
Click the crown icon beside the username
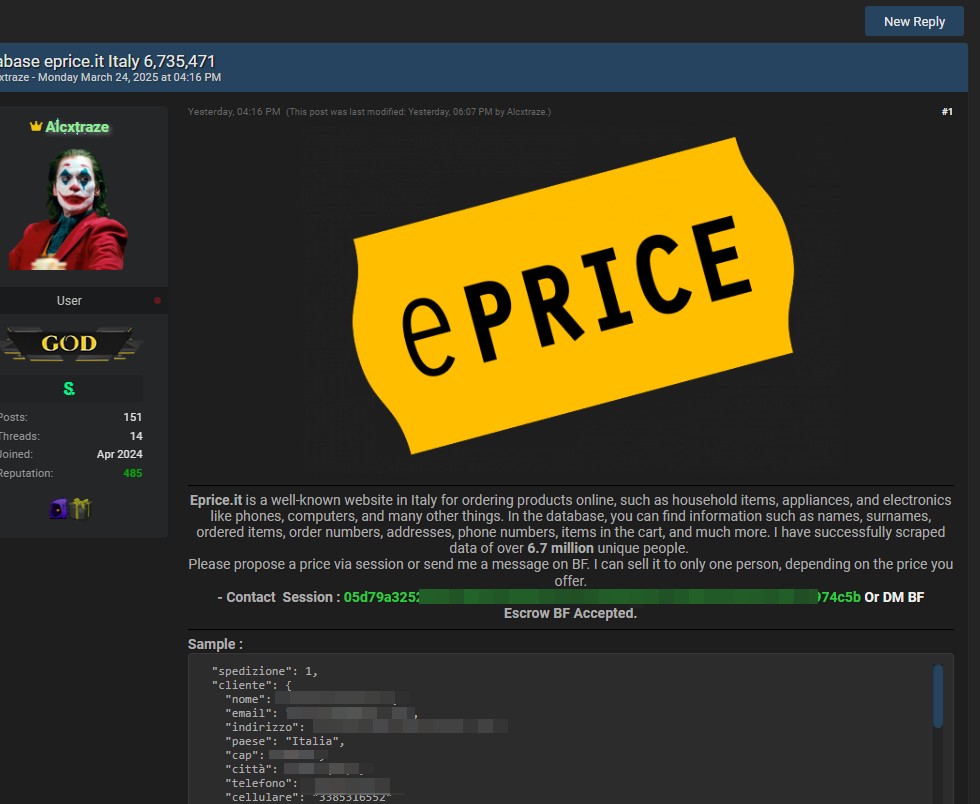pos(36,127)
